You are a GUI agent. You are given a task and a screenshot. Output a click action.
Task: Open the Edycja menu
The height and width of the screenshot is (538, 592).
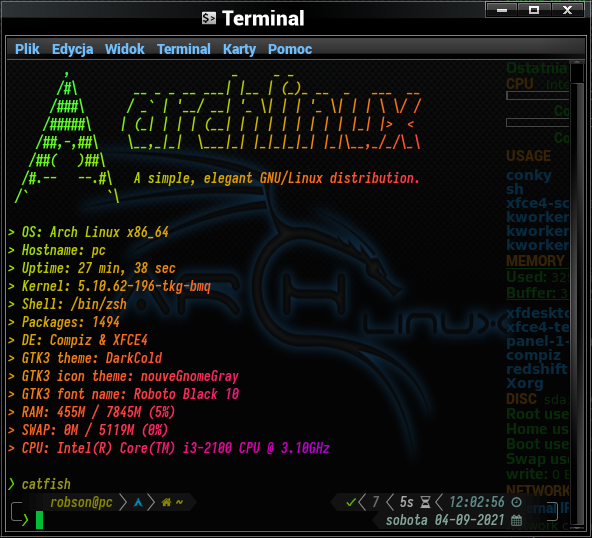pos(72,49)
